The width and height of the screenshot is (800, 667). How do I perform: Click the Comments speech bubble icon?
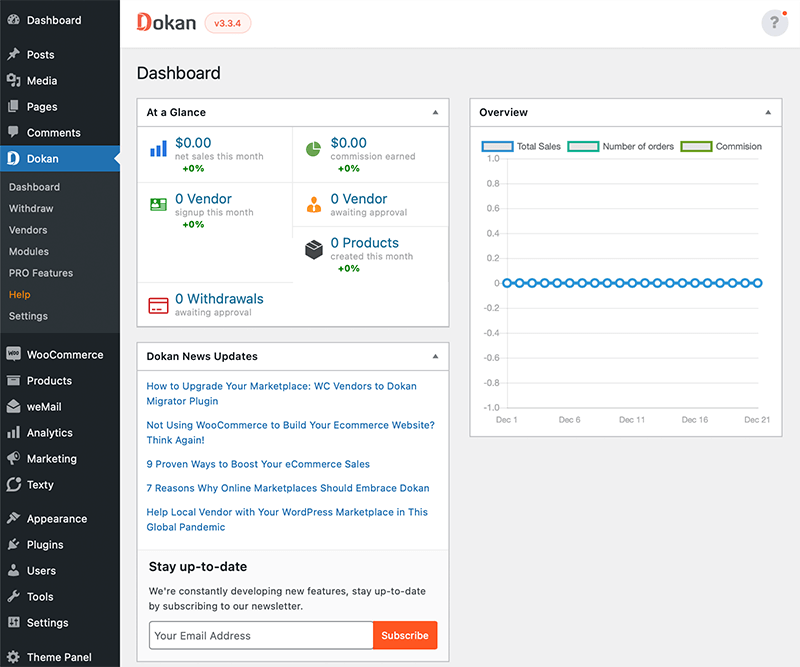click(x=13, y=132)
